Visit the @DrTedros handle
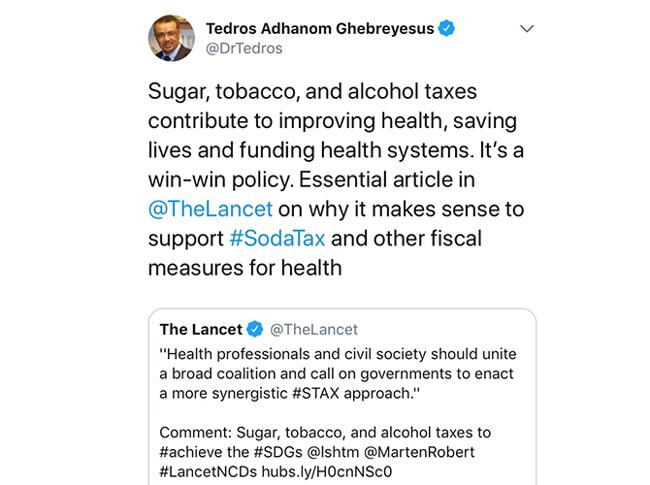This screenshot has height=485, width=650. (x=244, y=49)
